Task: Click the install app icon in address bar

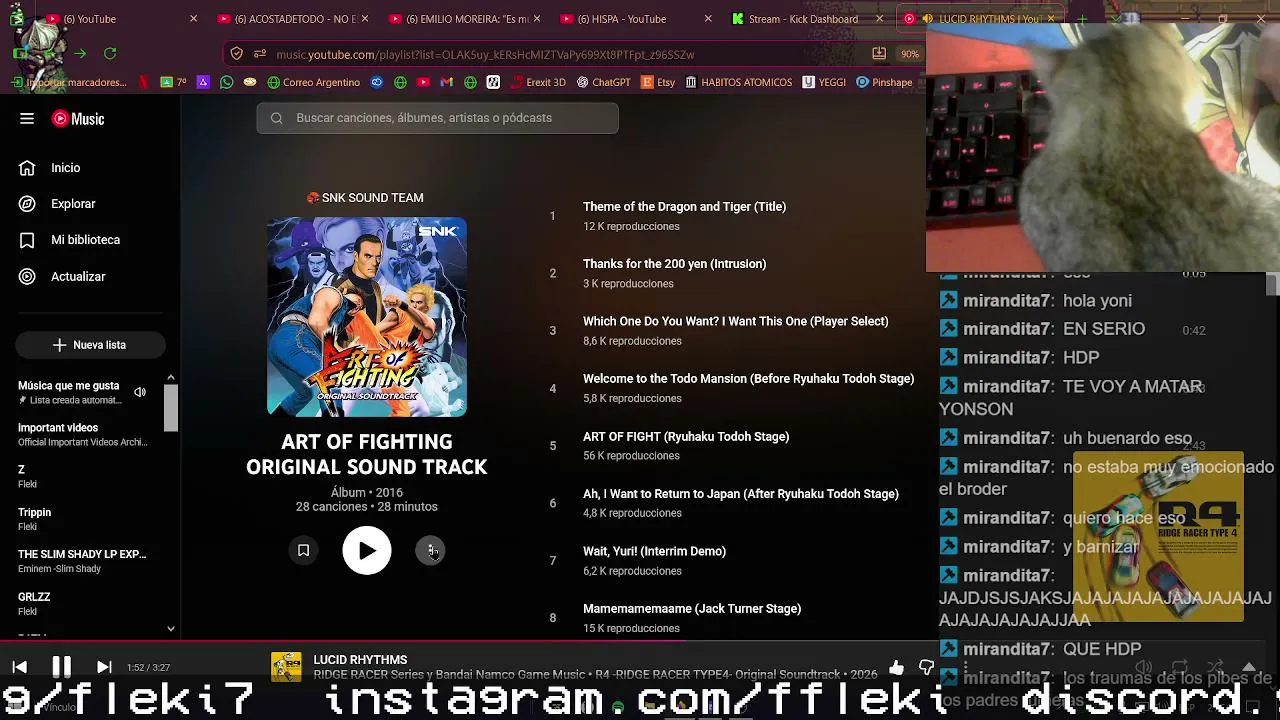Action: tap(879, 54)
